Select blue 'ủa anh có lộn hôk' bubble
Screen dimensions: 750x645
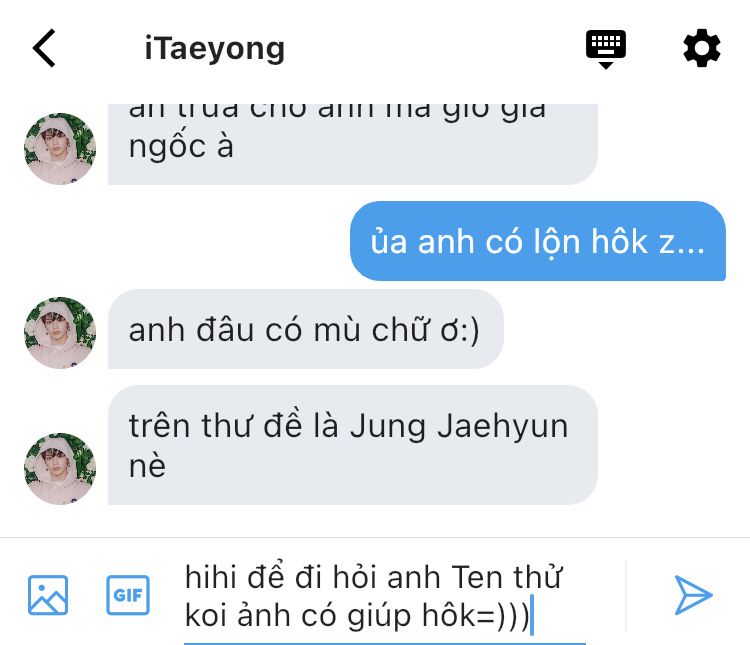tap(538, 241)
